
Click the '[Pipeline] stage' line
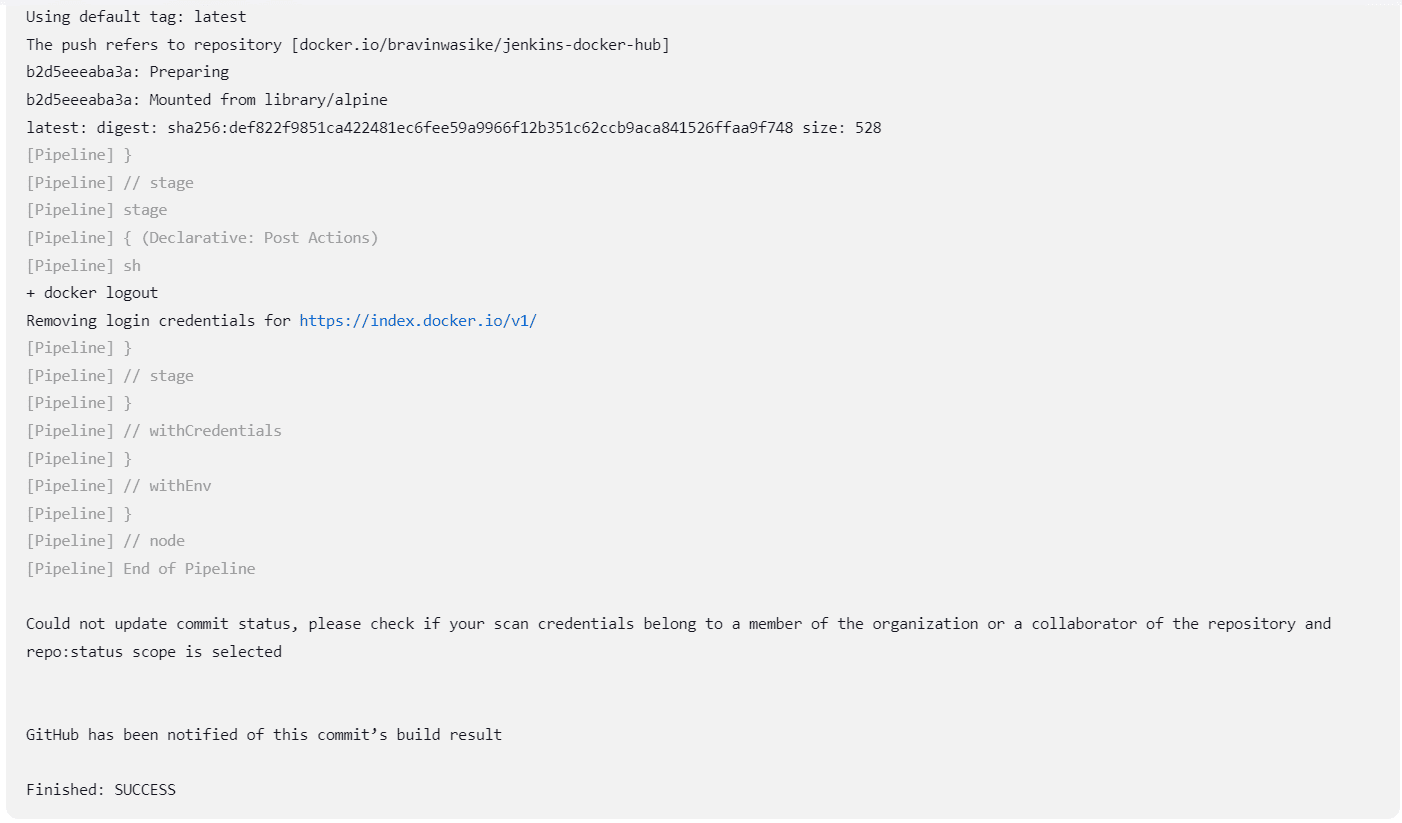(x=97, y=210)
